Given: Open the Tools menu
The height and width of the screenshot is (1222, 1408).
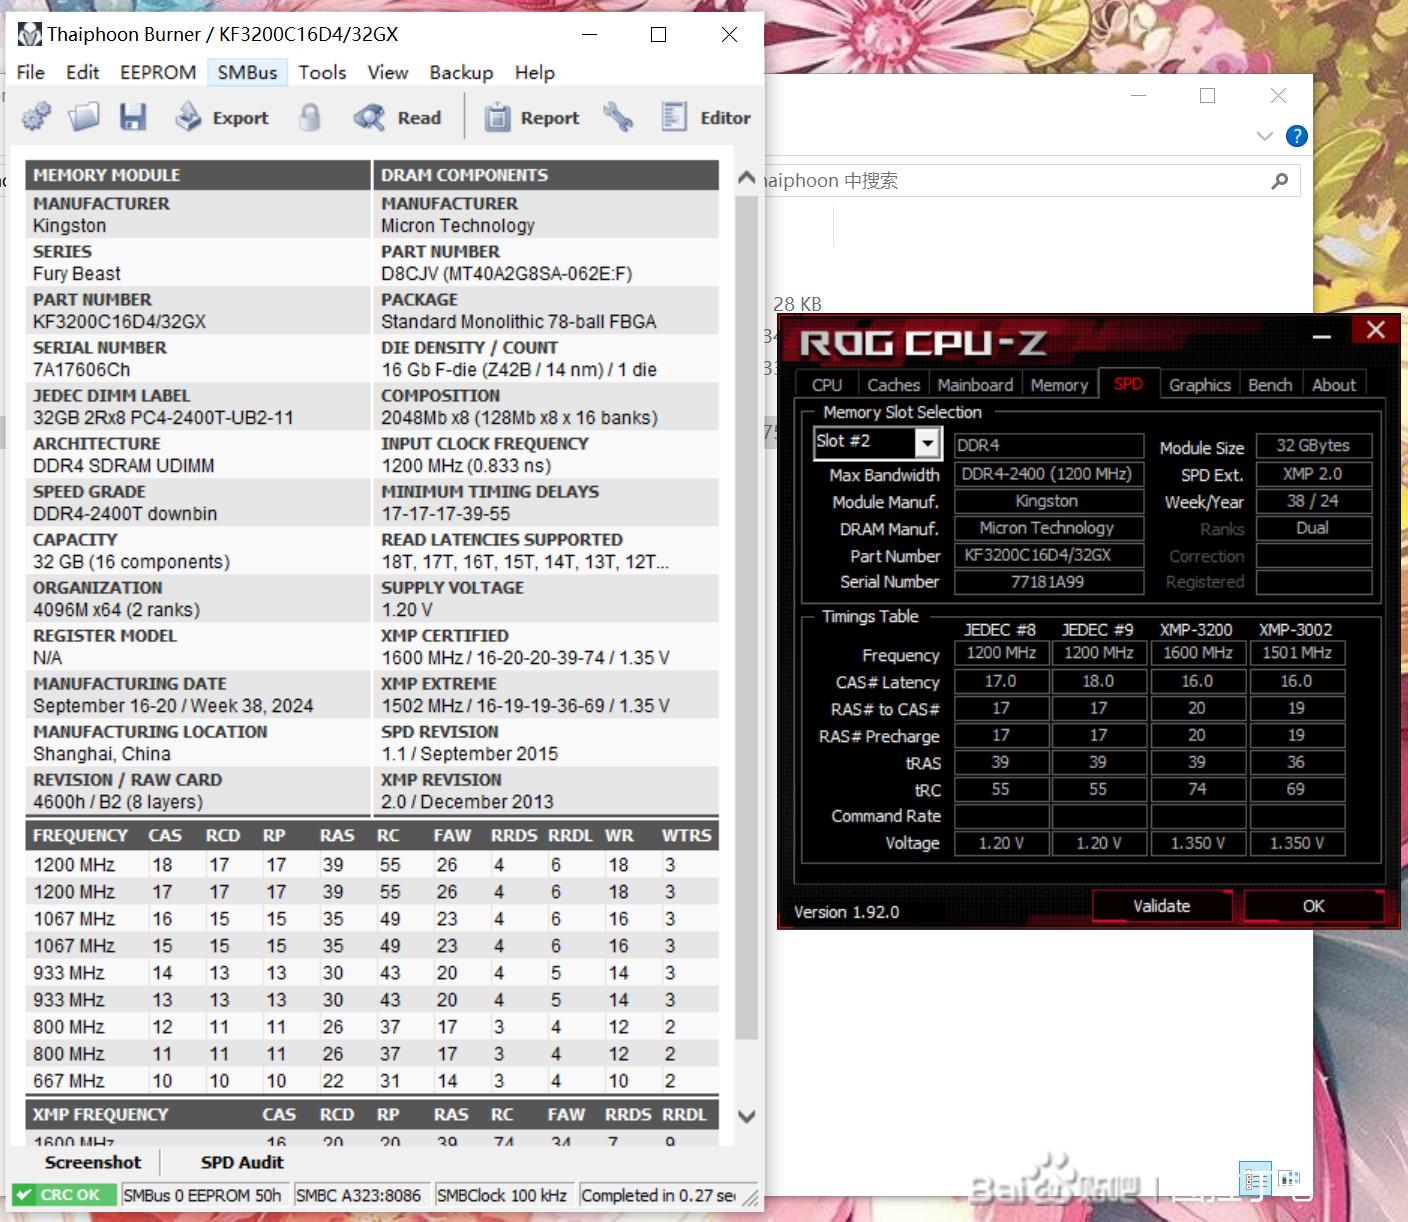Looking at the screenshot, I should coord(322,72).
